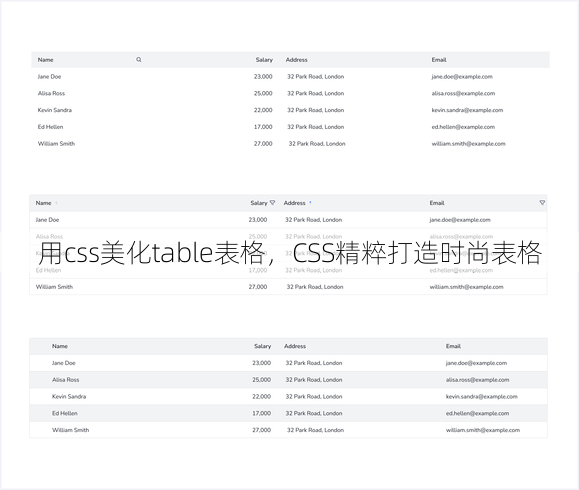
Task: Select salary 17,000 in striped bottom table
Action: coord(261,413)
